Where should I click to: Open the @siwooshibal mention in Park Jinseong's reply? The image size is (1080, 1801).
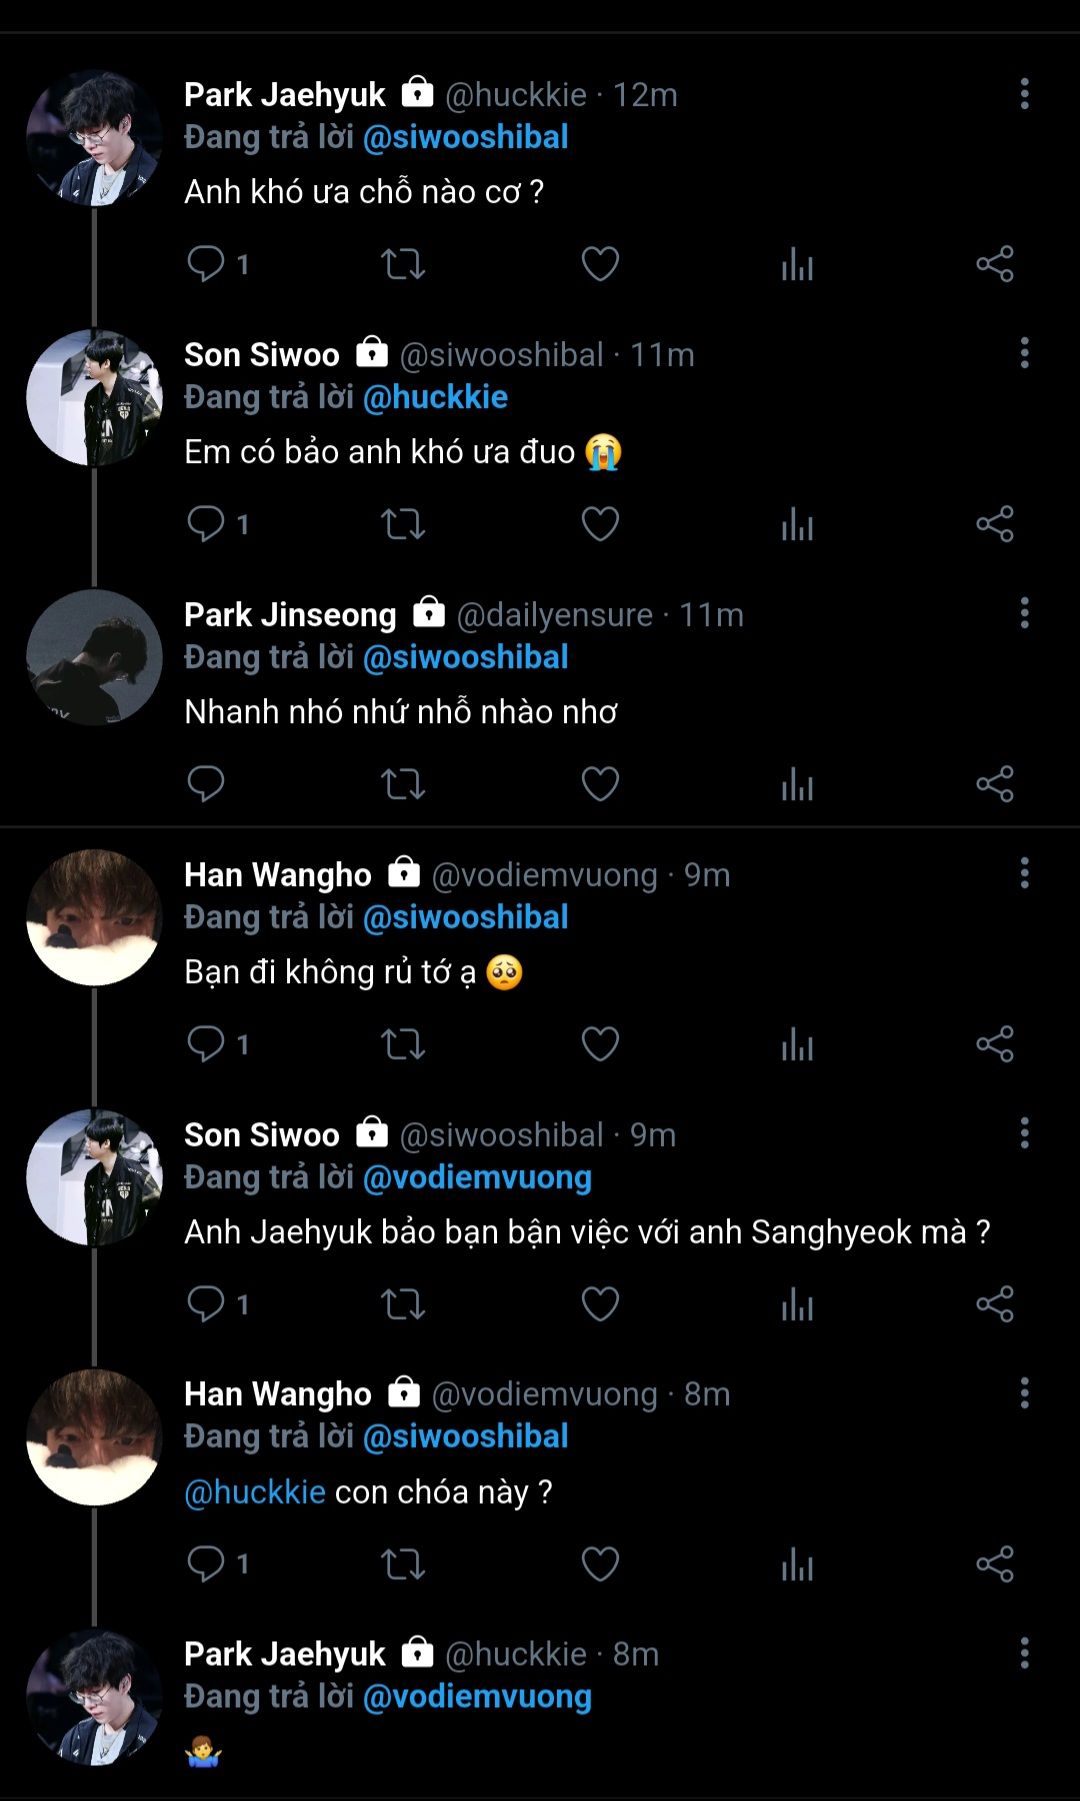[x=465, y=657]
